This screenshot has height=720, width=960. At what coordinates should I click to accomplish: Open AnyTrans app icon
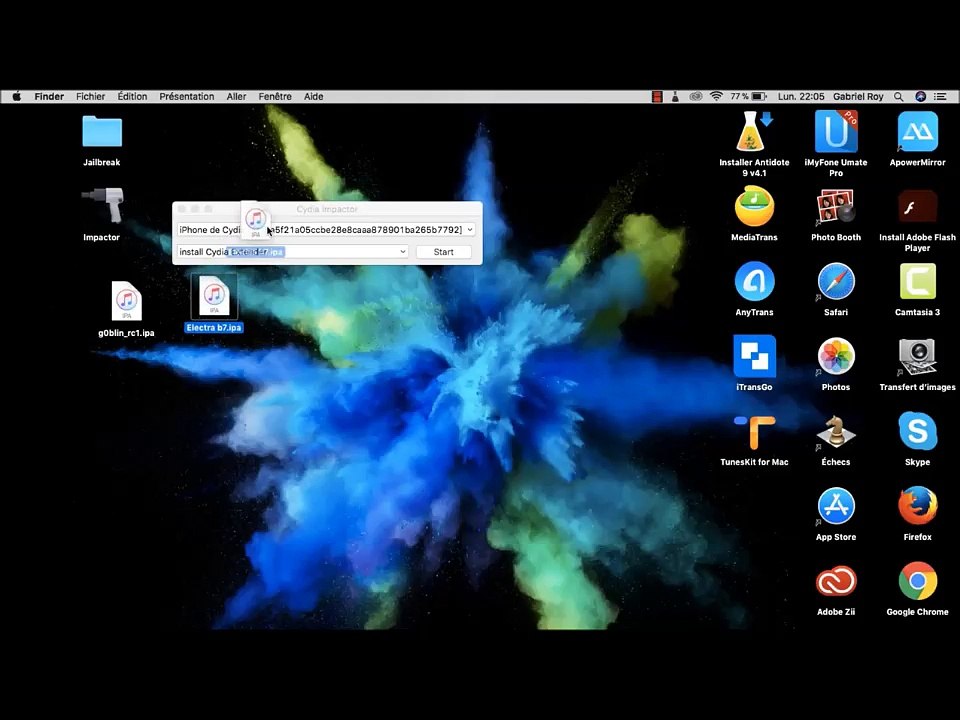click(x=754, y=282)
